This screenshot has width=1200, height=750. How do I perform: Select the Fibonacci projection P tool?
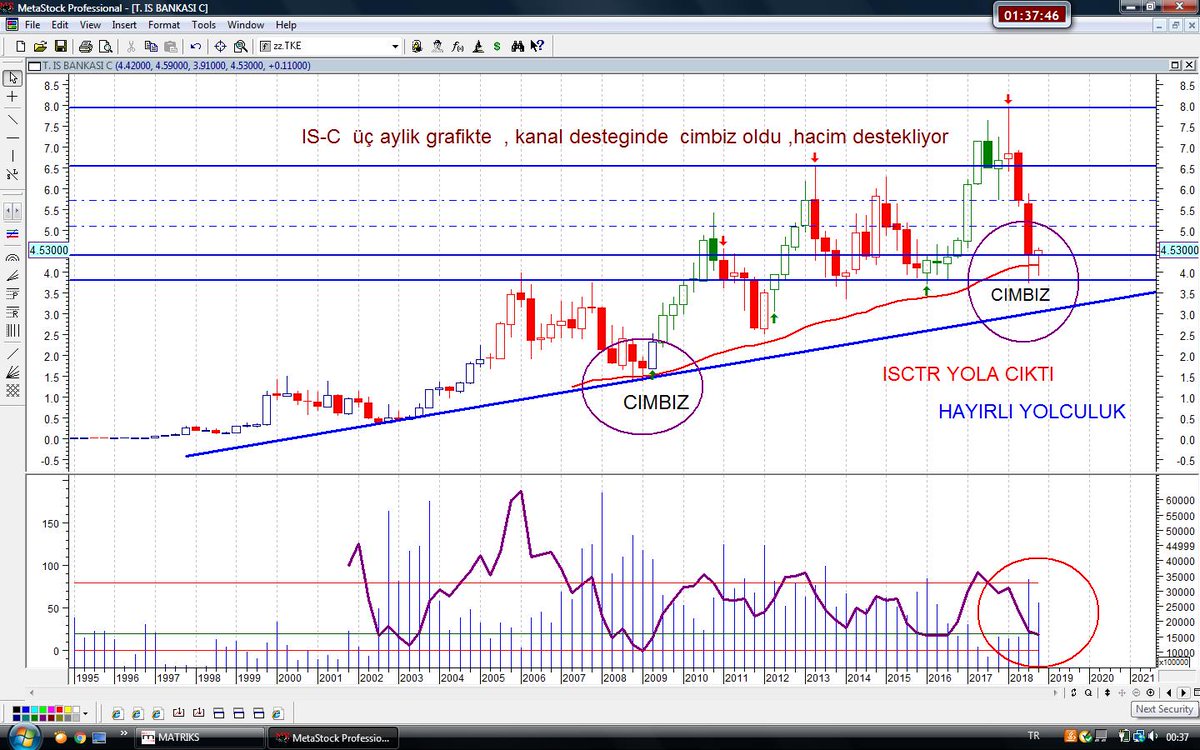12,293
